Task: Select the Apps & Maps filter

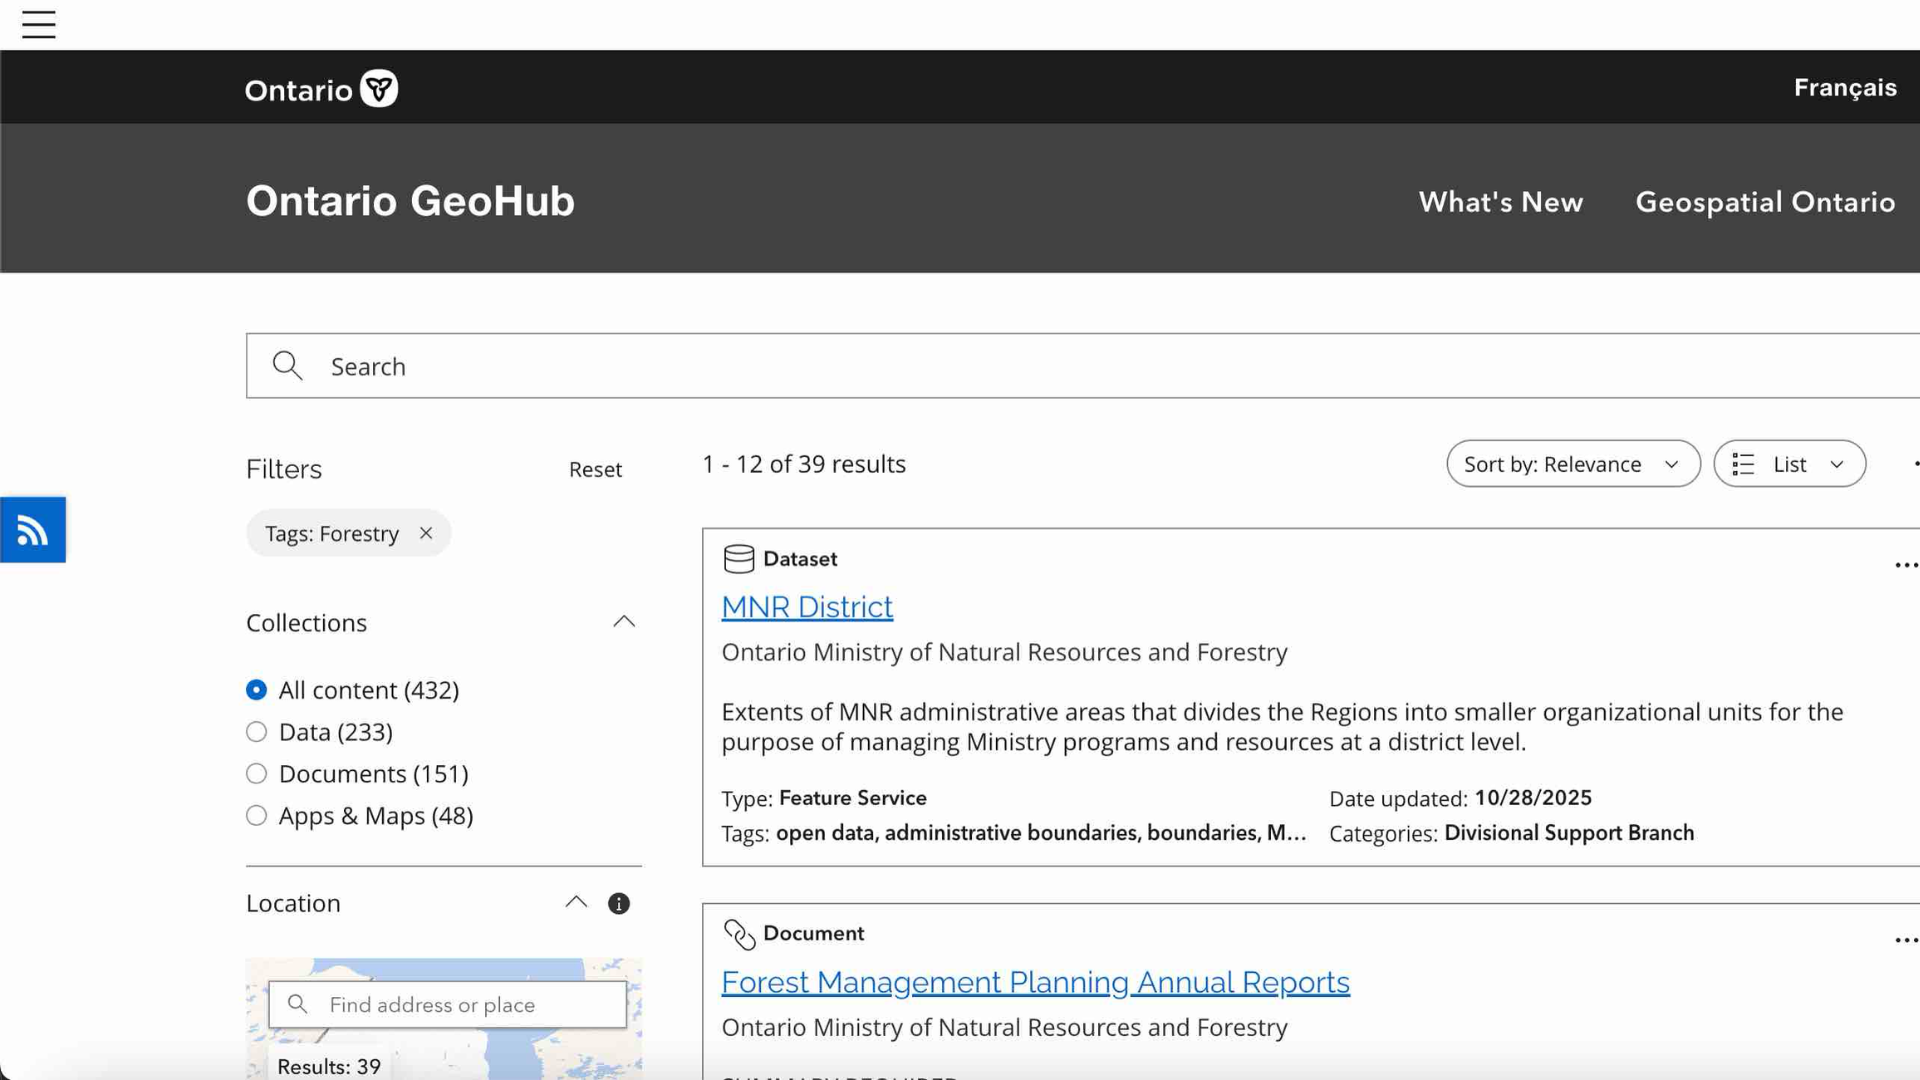Action: [256, 815]
